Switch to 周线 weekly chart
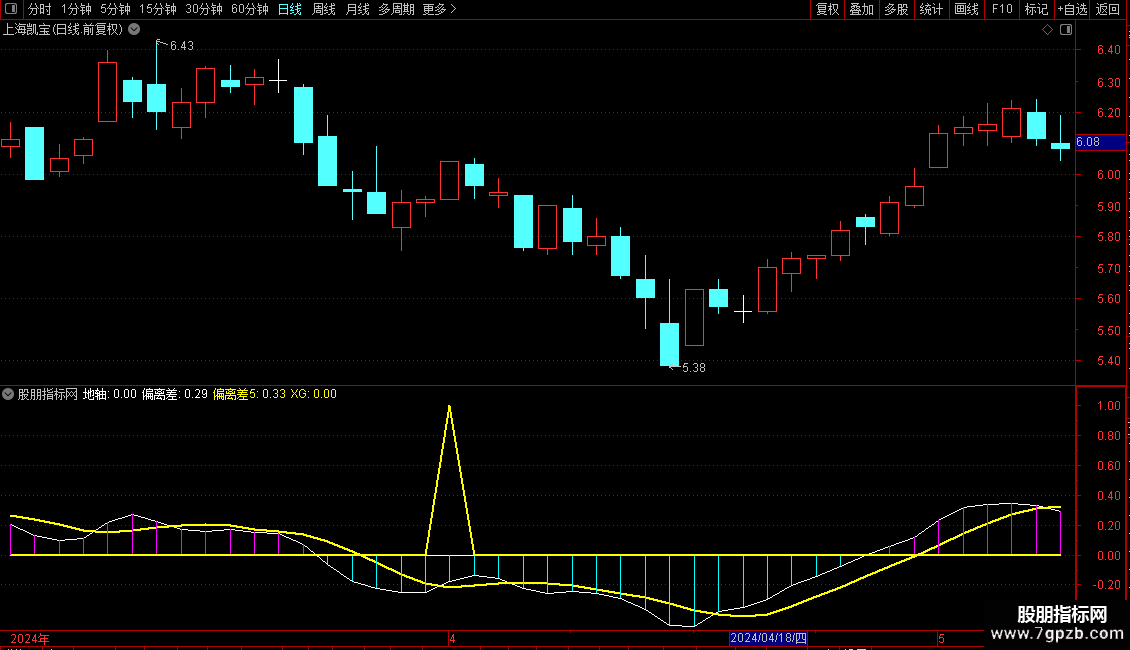 [324, 9]
